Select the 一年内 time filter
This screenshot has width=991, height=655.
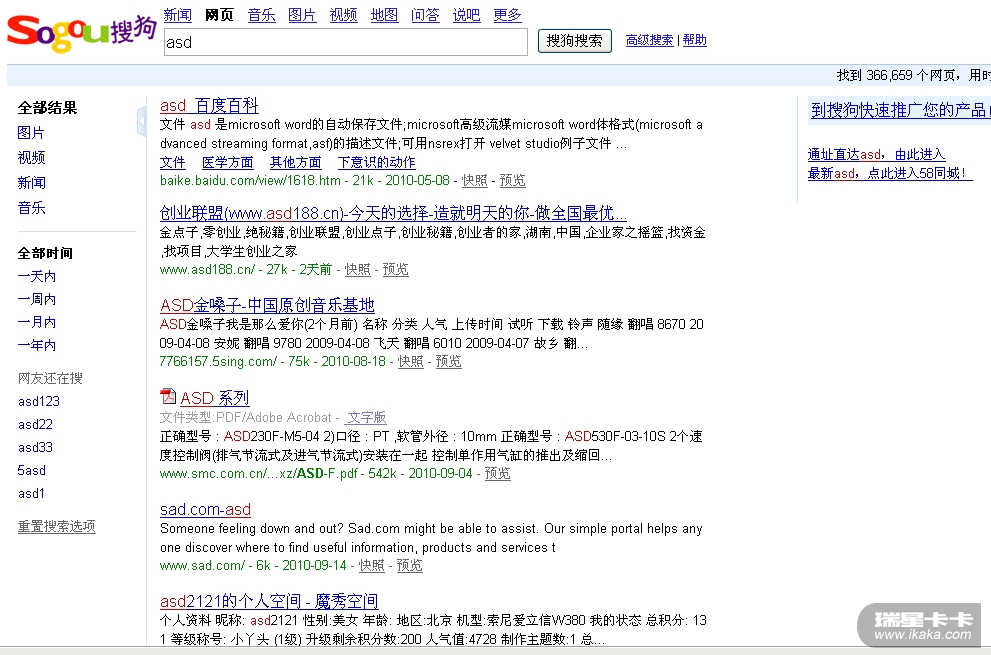(37, 345)
